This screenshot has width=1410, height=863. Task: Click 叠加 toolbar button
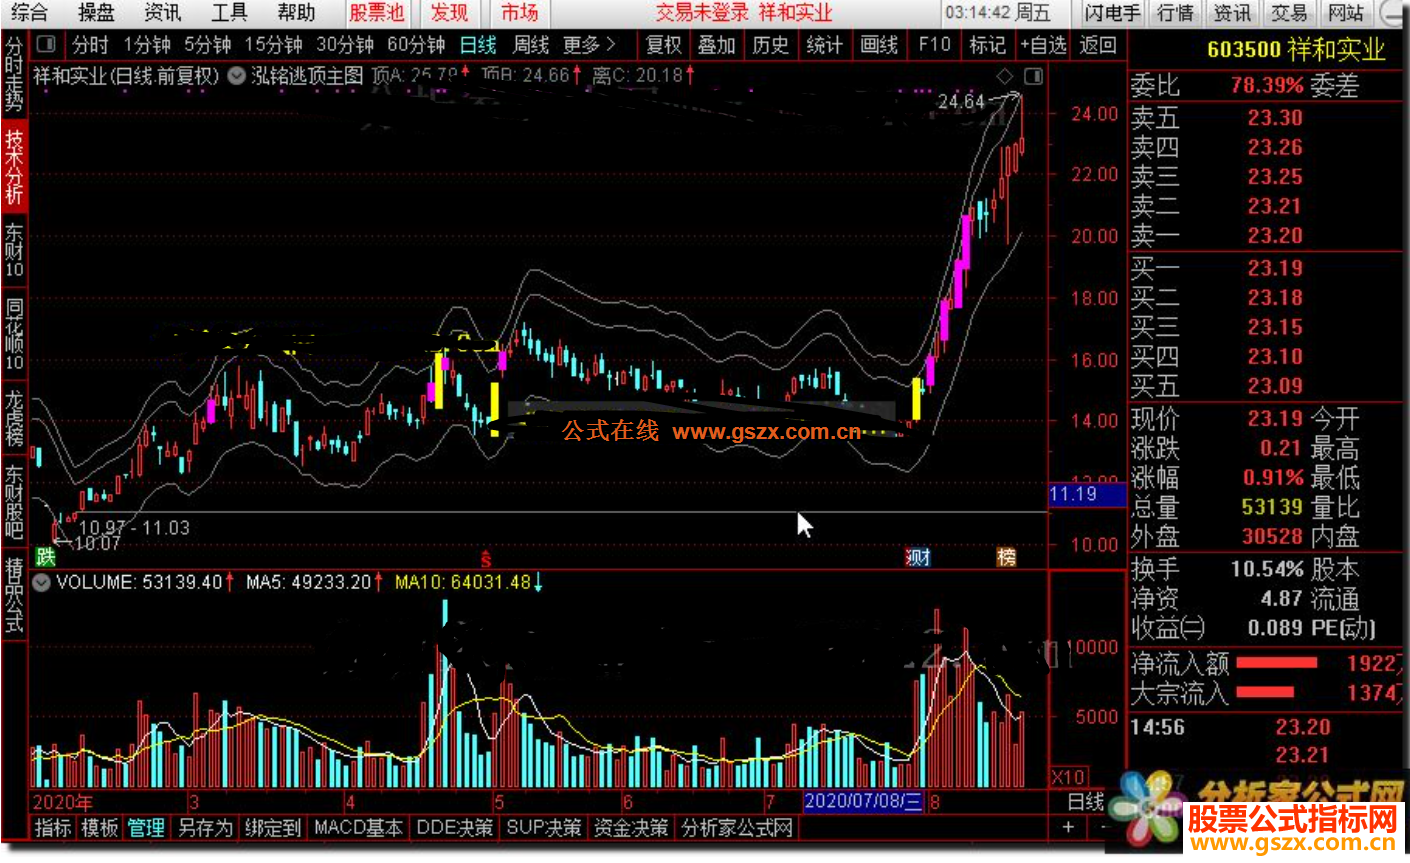point(717,45)
